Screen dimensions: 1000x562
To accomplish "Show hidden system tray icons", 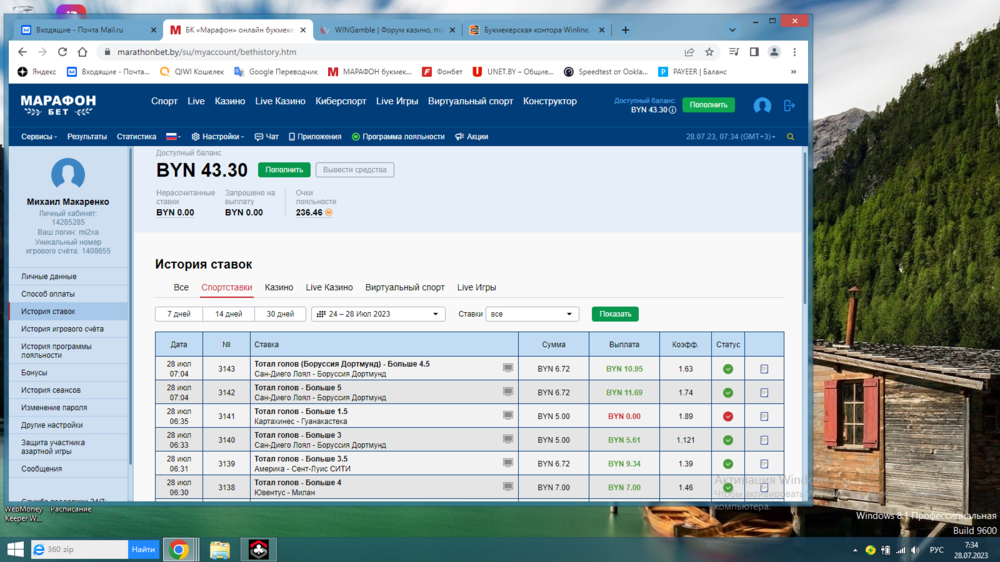I will (855, 550).
